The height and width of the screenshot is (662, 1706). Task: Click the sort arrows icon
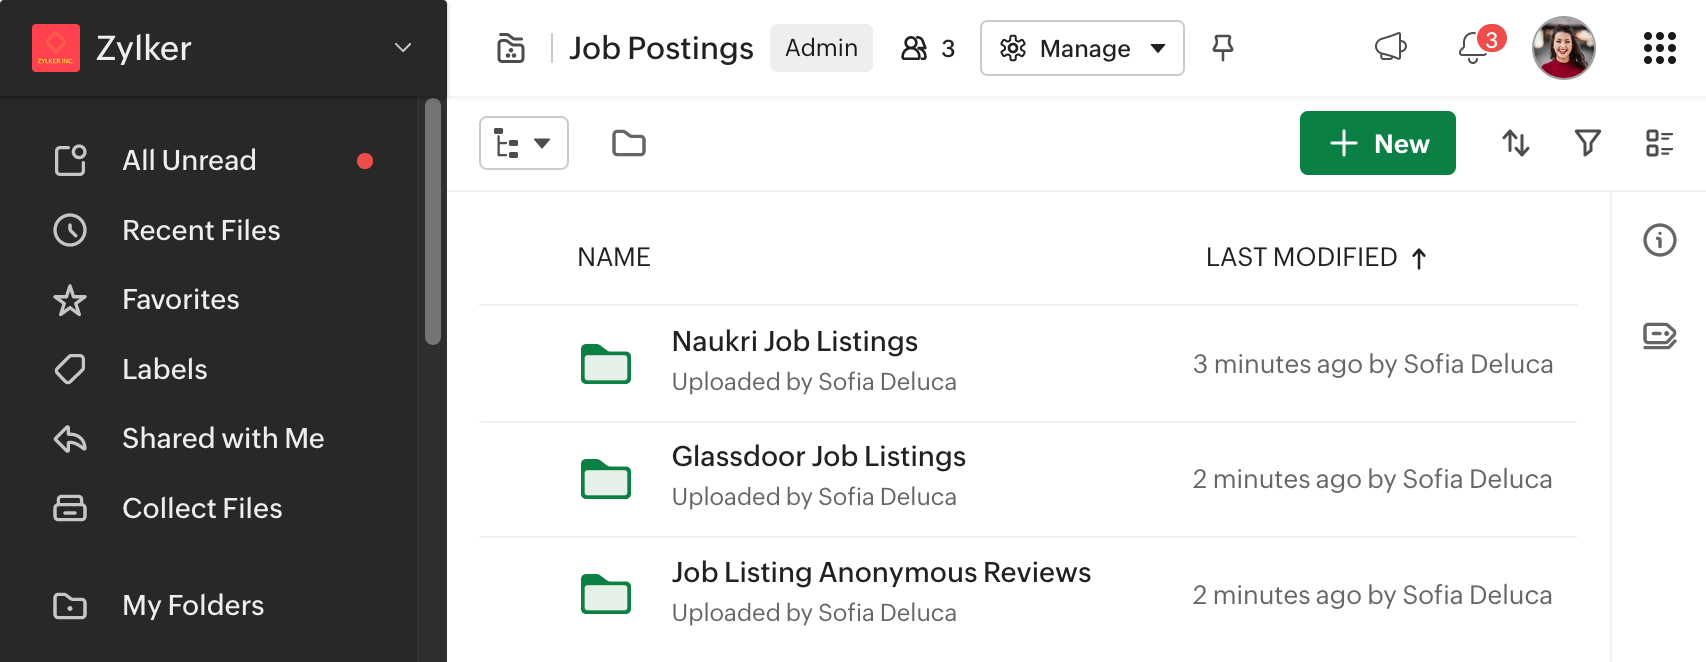(1516, 143)
